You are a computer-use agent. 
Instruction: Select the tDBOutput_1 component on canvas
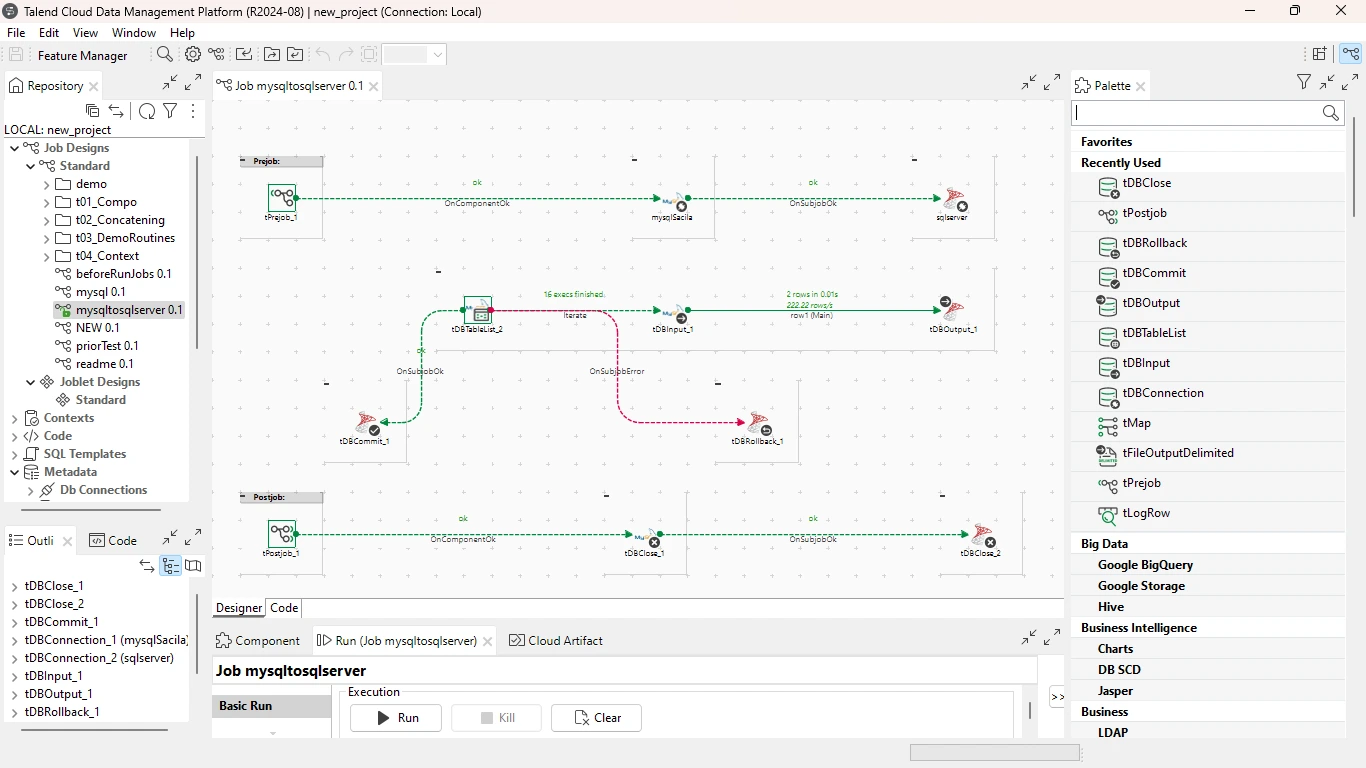951,309
